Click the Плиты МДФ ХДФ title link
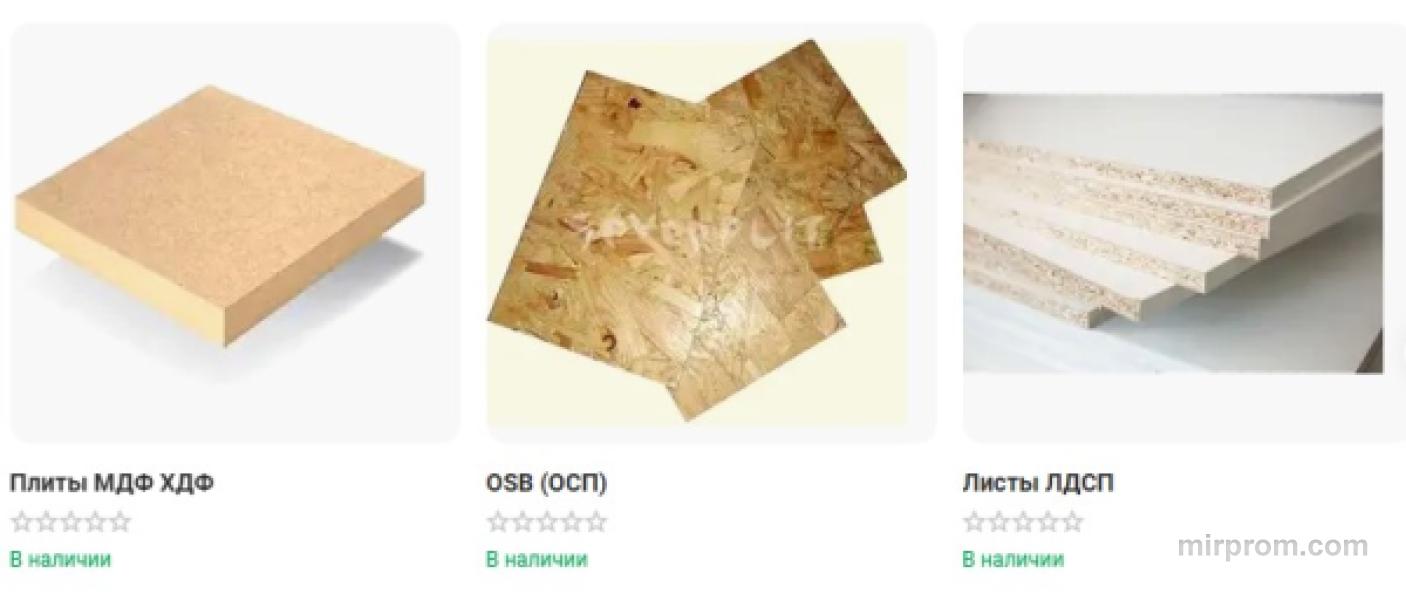 (x=111, y=483)
